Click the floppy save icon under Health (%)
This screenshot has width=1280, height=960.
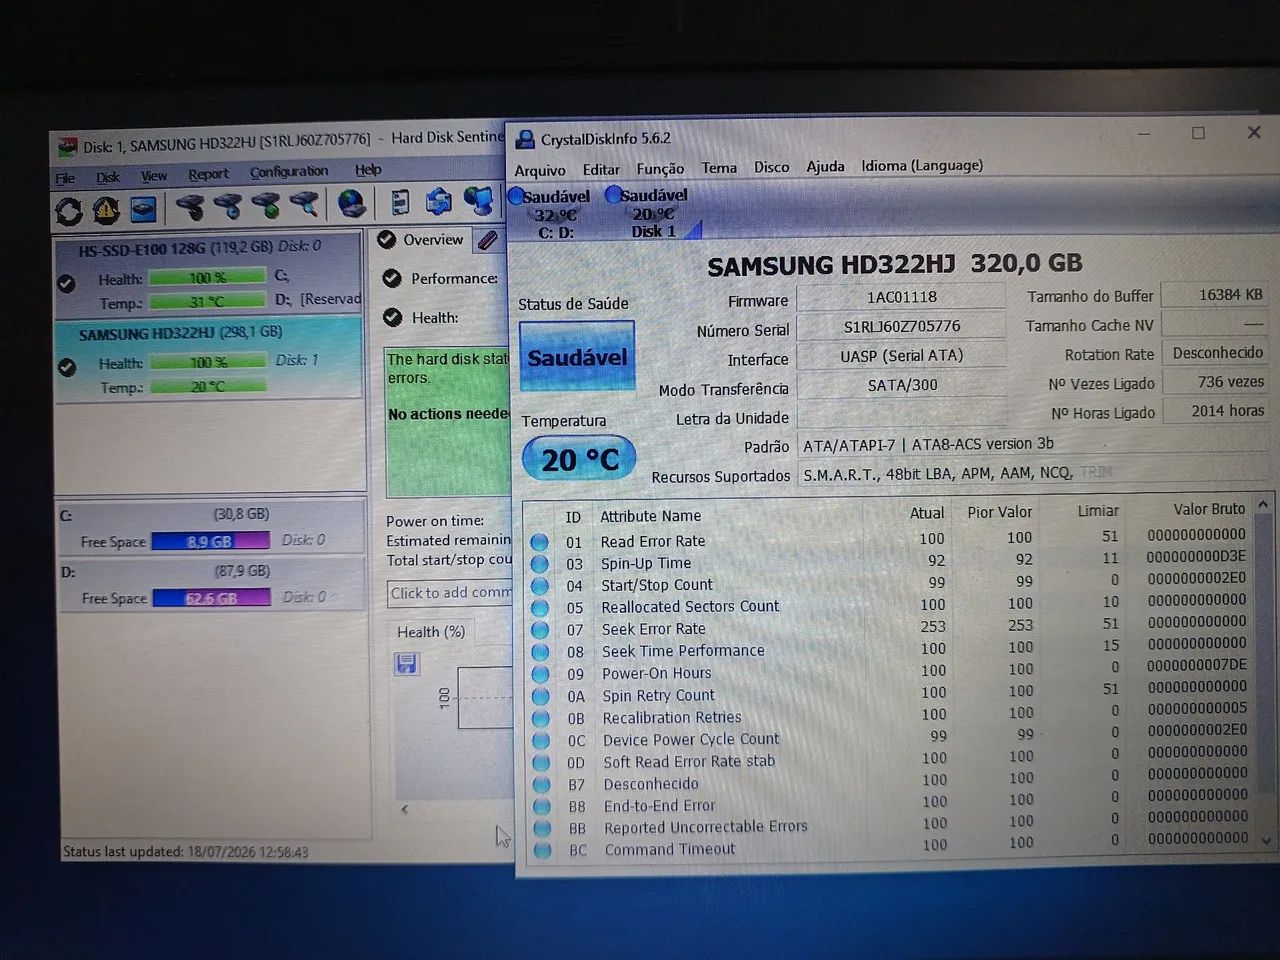pyautogui.click(x=407, y=664)
